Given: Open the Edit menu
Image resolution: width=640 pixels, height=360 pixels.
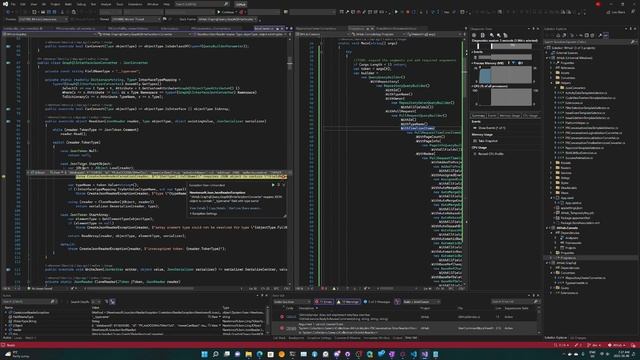Looking at the screenshot, I should pos(23,4).
